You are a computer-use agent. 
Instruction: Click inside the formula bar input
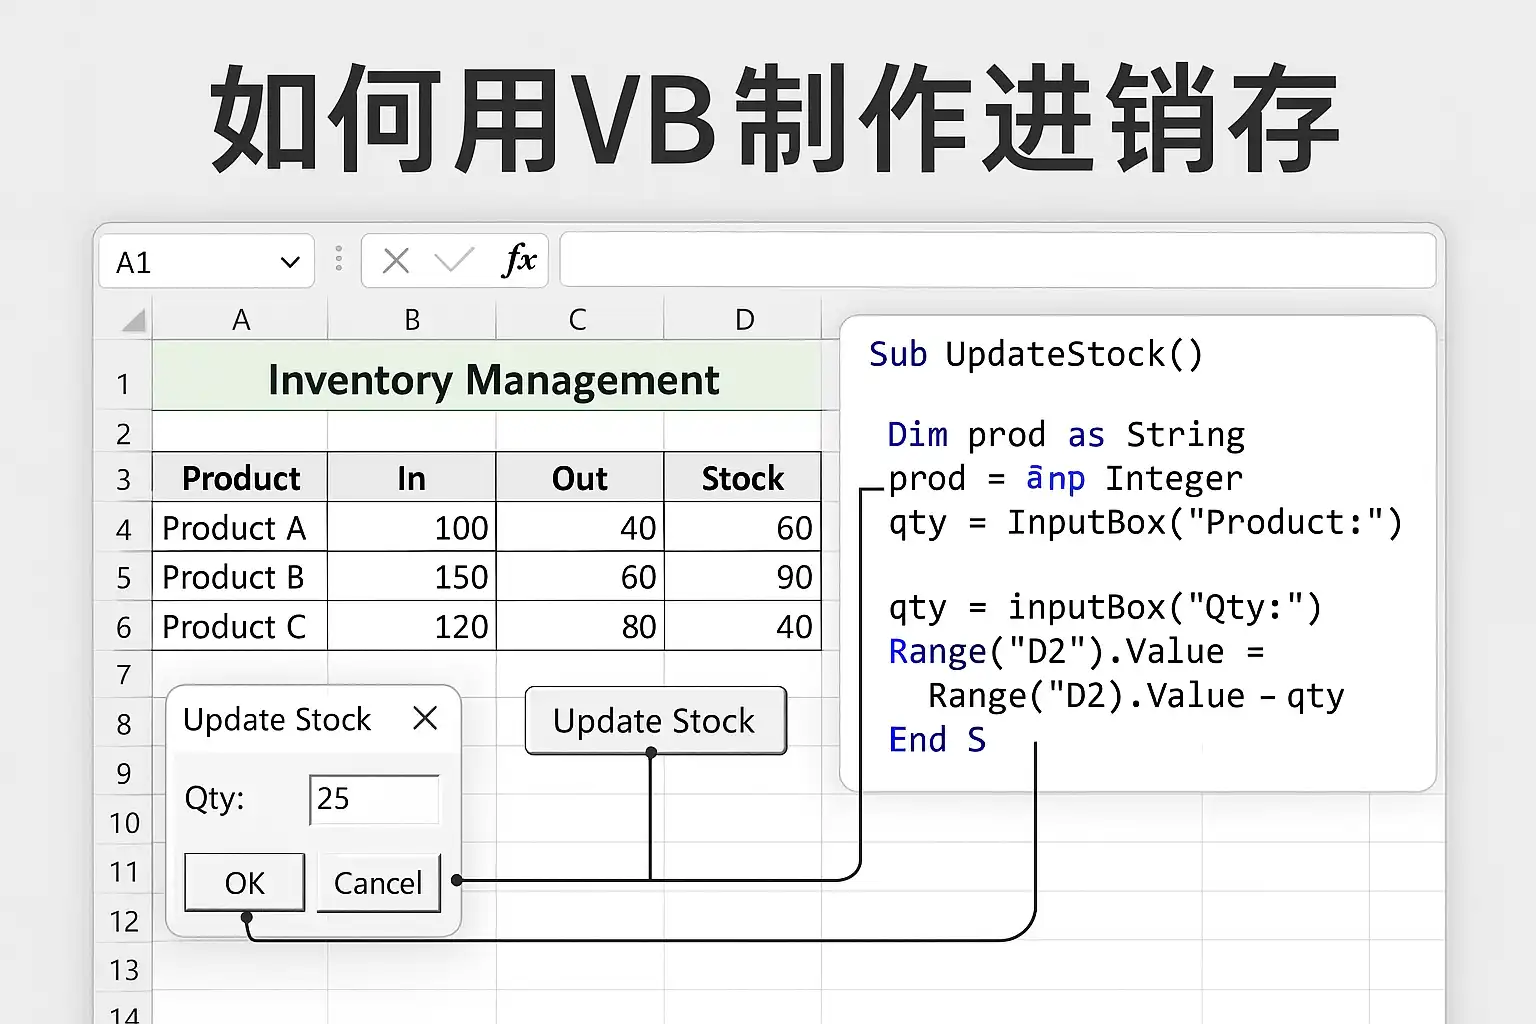point(996,261)
